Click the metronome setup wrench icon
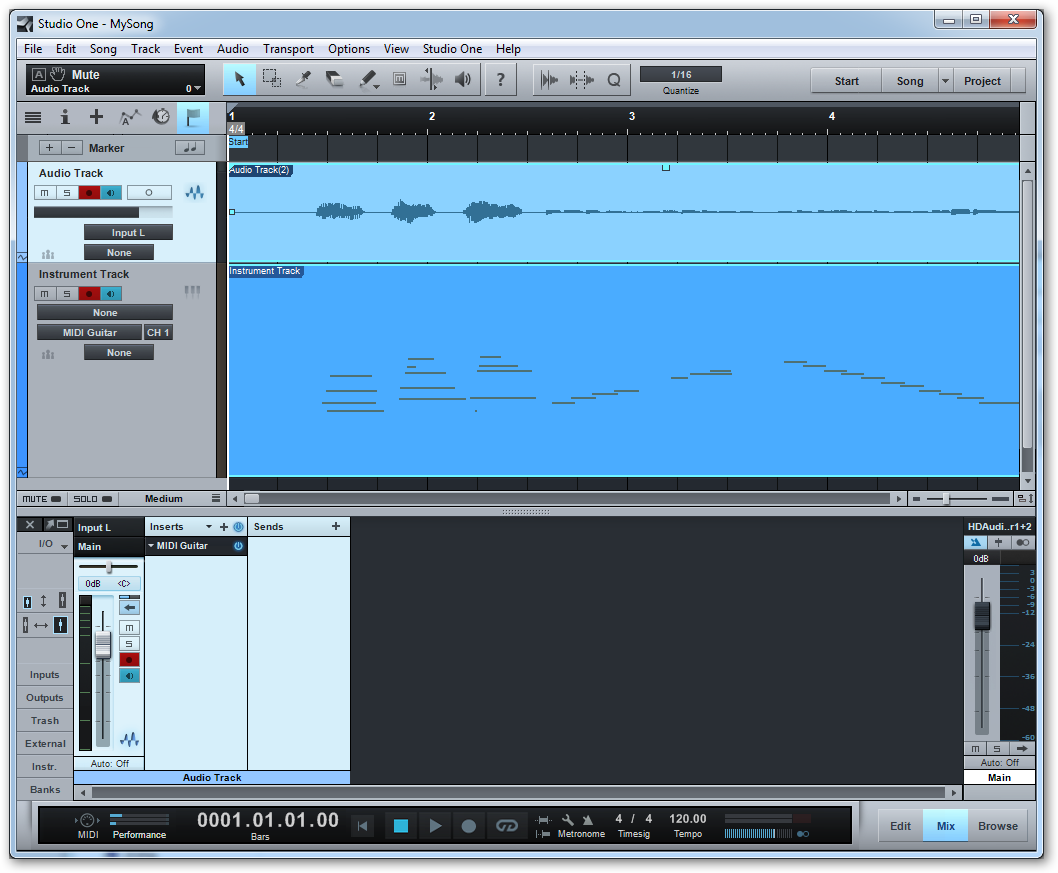Screen dimensions: 1058x873 tap(567, 820)
